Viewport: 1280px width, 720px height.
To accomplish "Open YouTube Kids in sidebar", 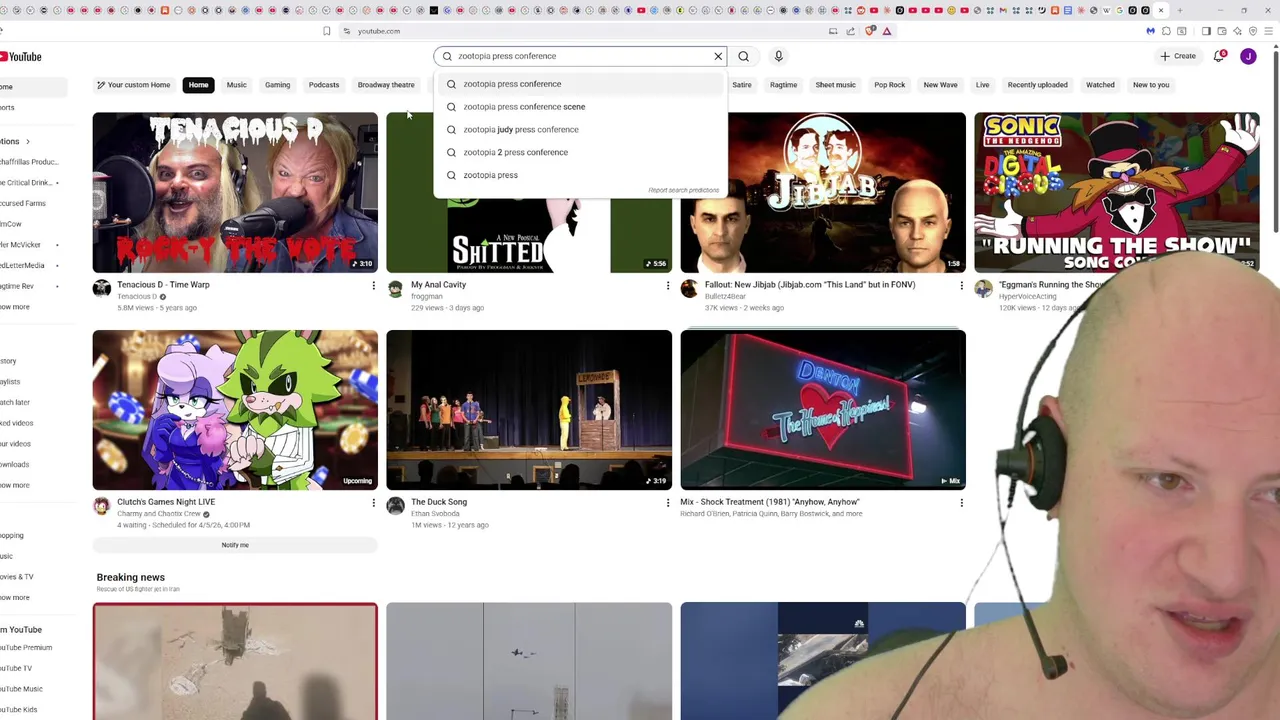I will coord(19,710).
